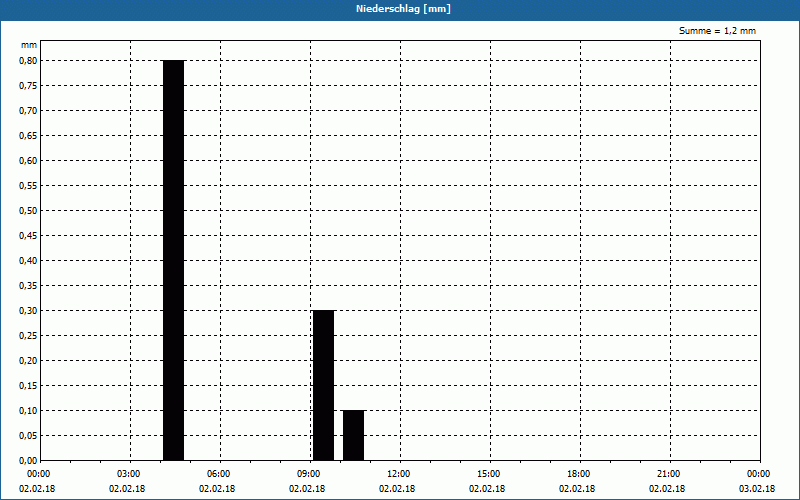Select the 0,80 mm precipitation bar

click(173, 260)
